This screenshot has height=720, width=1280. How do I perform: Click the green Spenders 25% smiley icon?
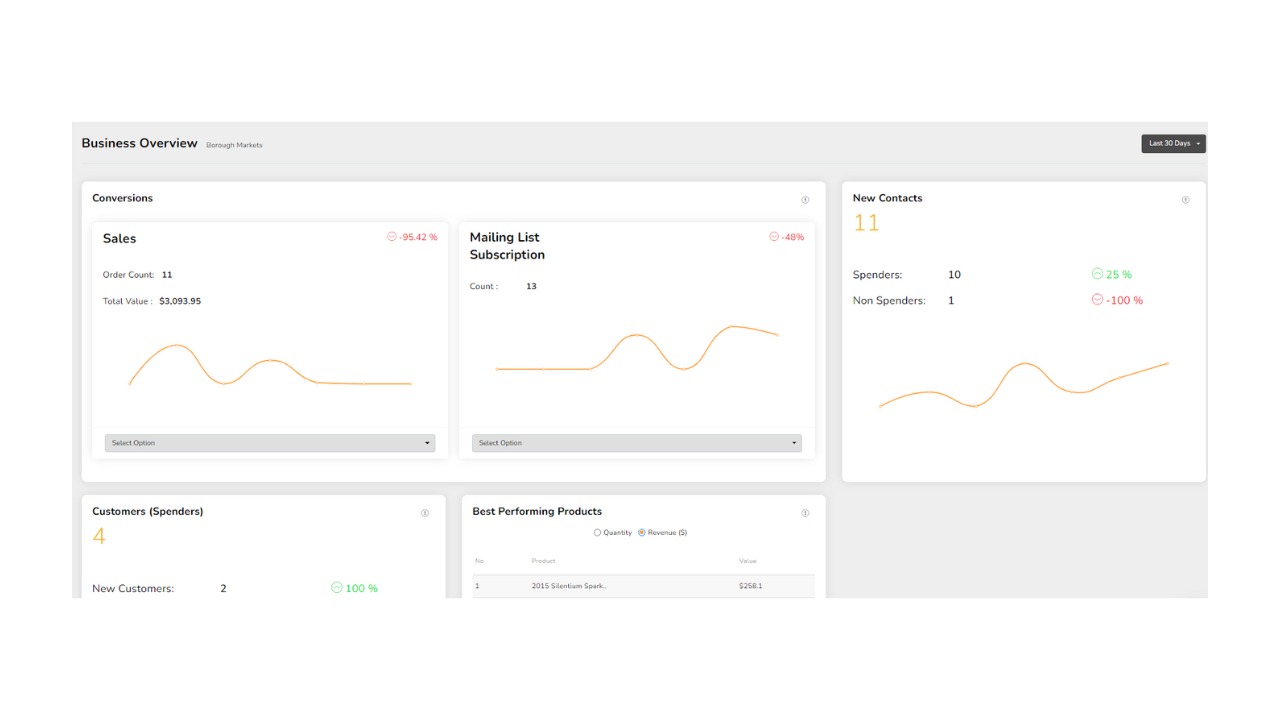(x=1097, y=274)
